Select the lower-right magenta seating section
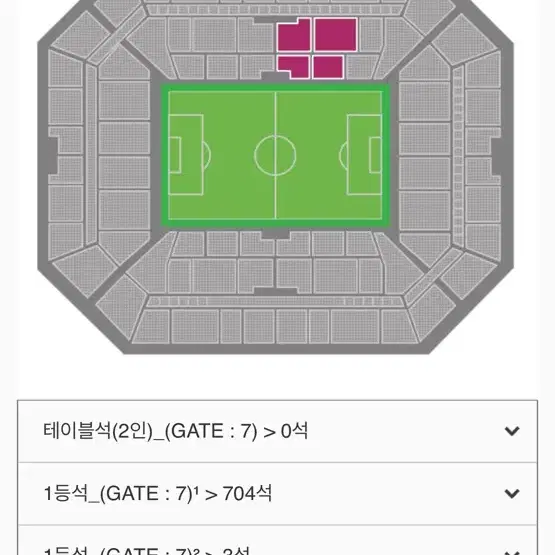Viewport: 555px width, 555px height. point(328,67)
